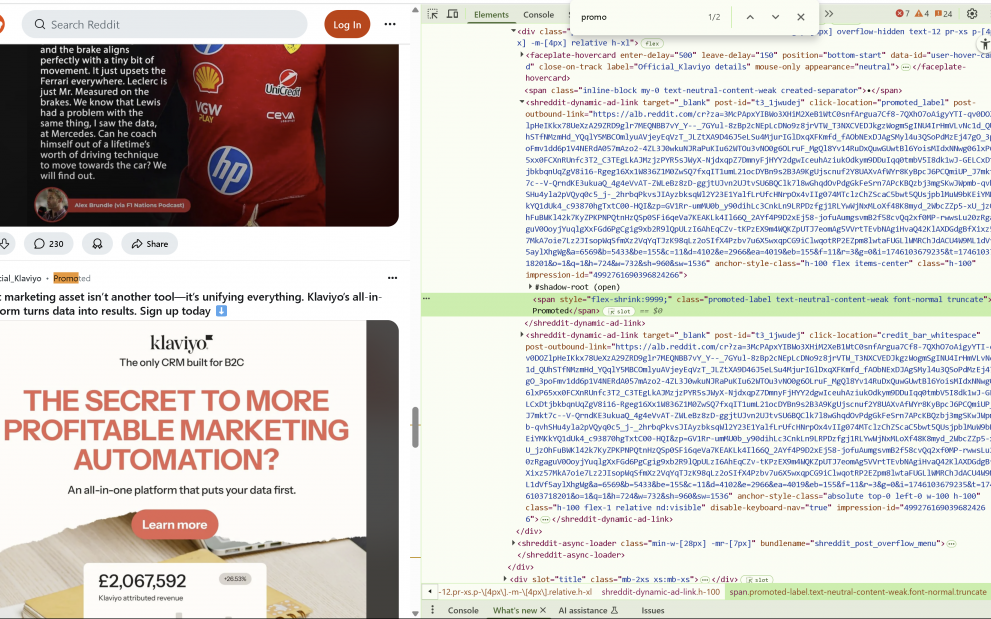Expand the div slot="title" node
This screenshot has height=619, width=991.
coord(505,579)
